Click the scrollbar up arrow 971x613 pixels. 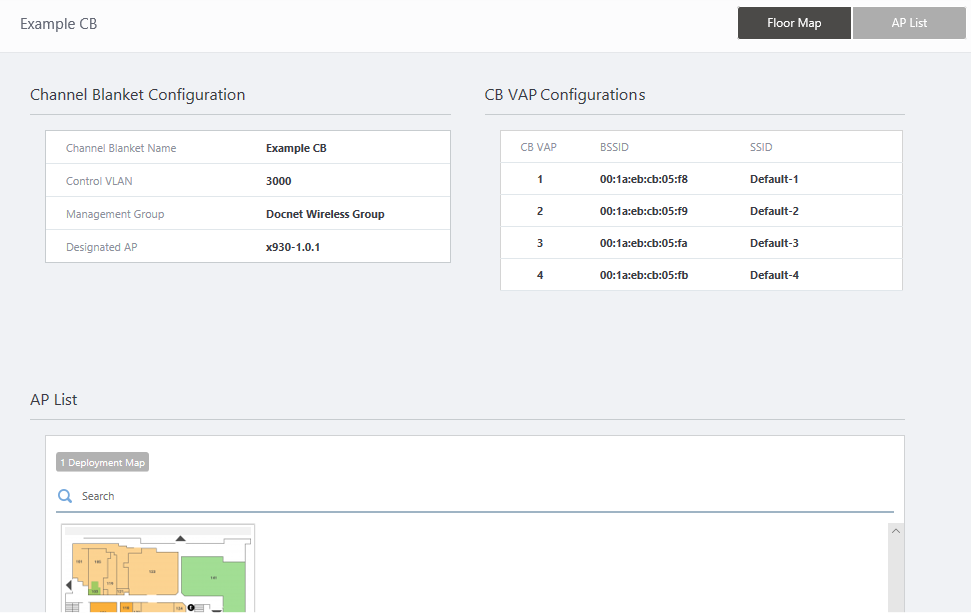pos(895,531)
